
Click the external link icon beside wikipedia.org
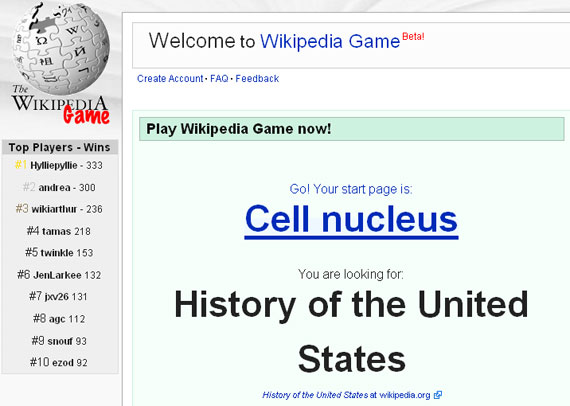click(438, 395)
